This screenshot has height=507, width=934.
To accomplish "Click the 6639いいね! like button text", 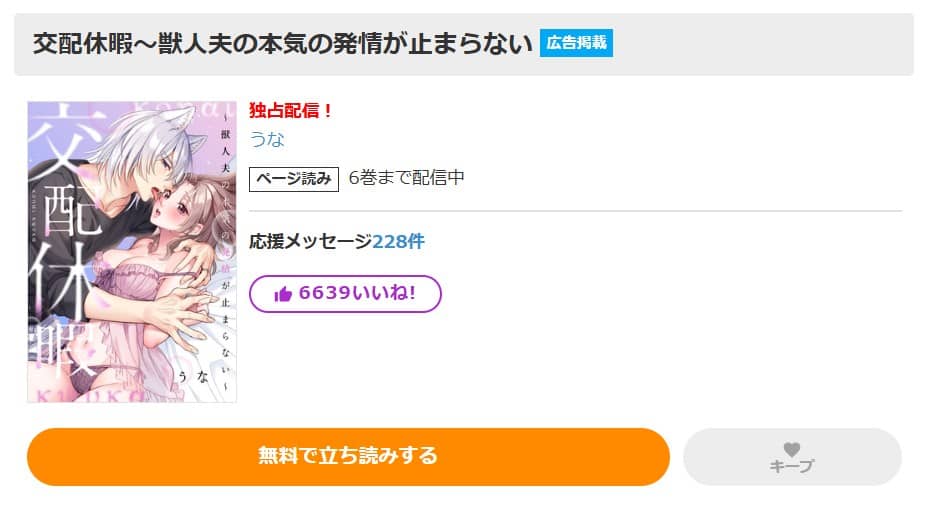I will [357, 293].
